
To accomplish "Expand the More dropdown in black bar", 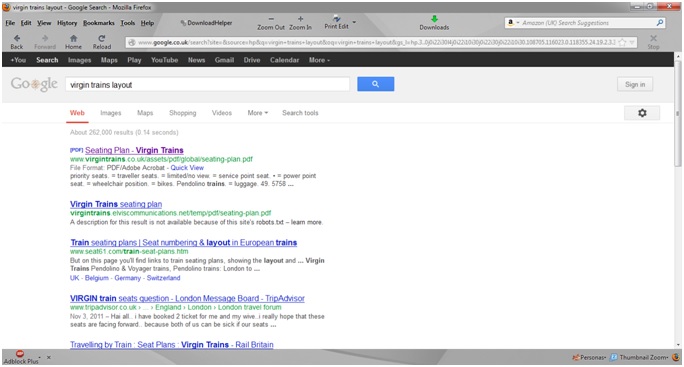I will (x=319, y=60).
